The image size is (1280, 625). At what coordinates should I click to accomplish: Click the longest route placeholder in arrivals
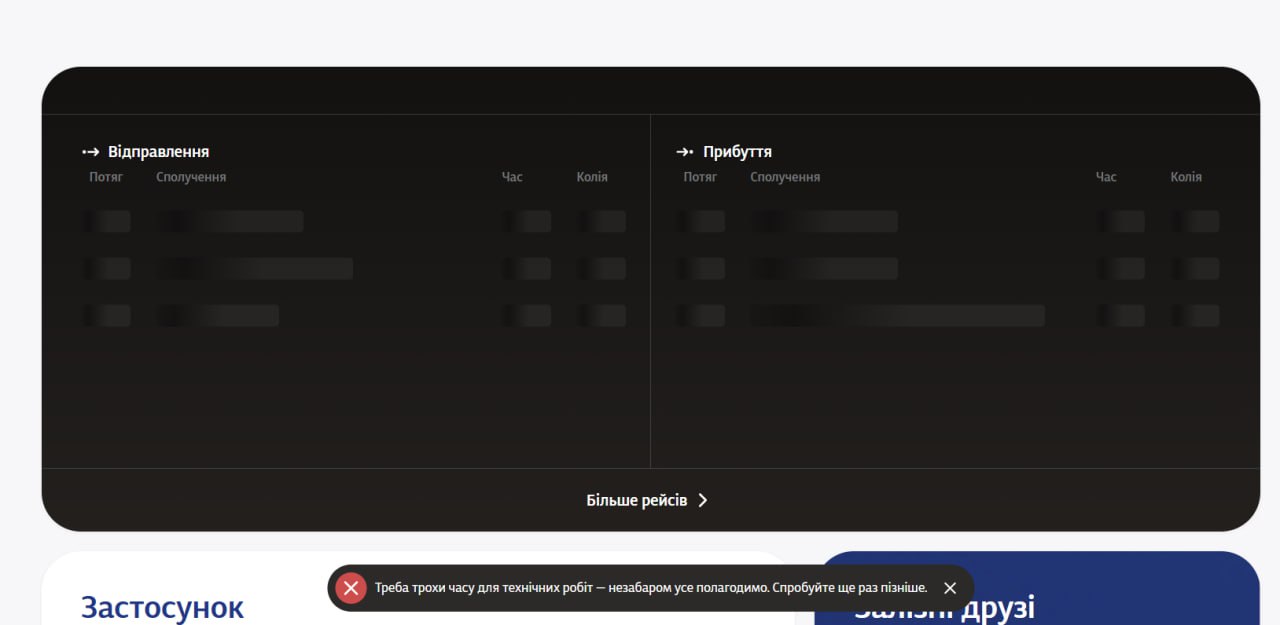[x=897, y=316]
